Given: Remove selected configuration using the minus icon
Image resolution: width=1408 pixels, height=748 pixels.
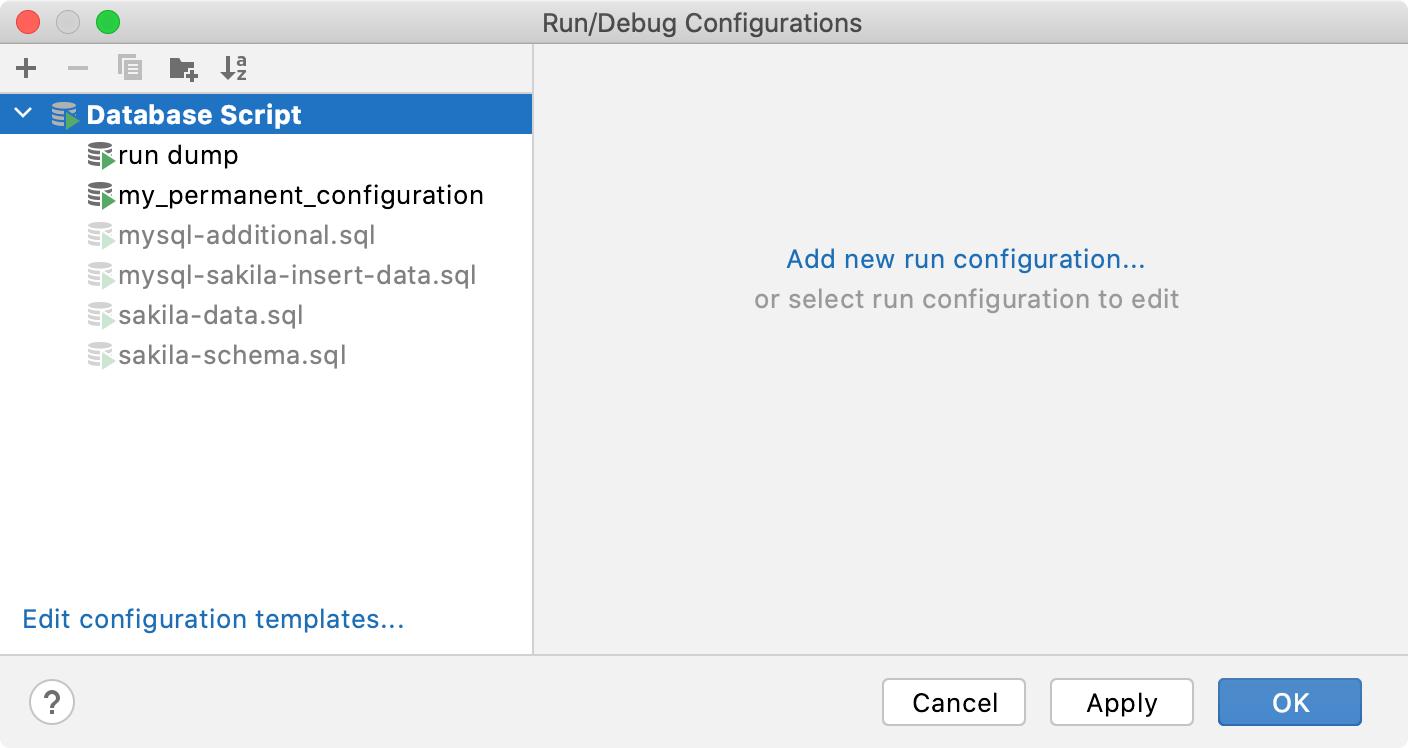Looking at the screenshot, I should (78, 68).
